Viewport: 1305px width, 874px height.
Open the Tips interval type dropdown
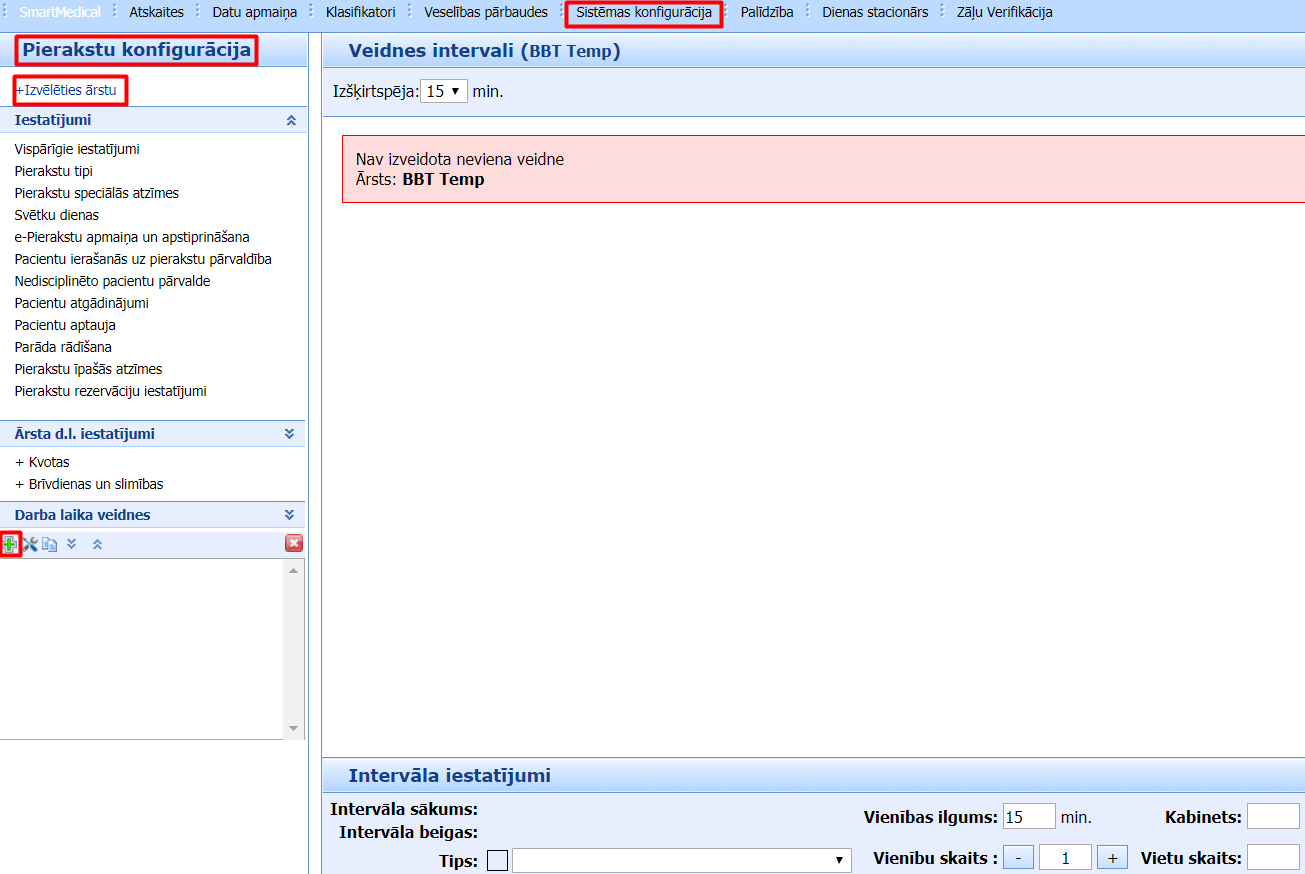tap(681, 860)
